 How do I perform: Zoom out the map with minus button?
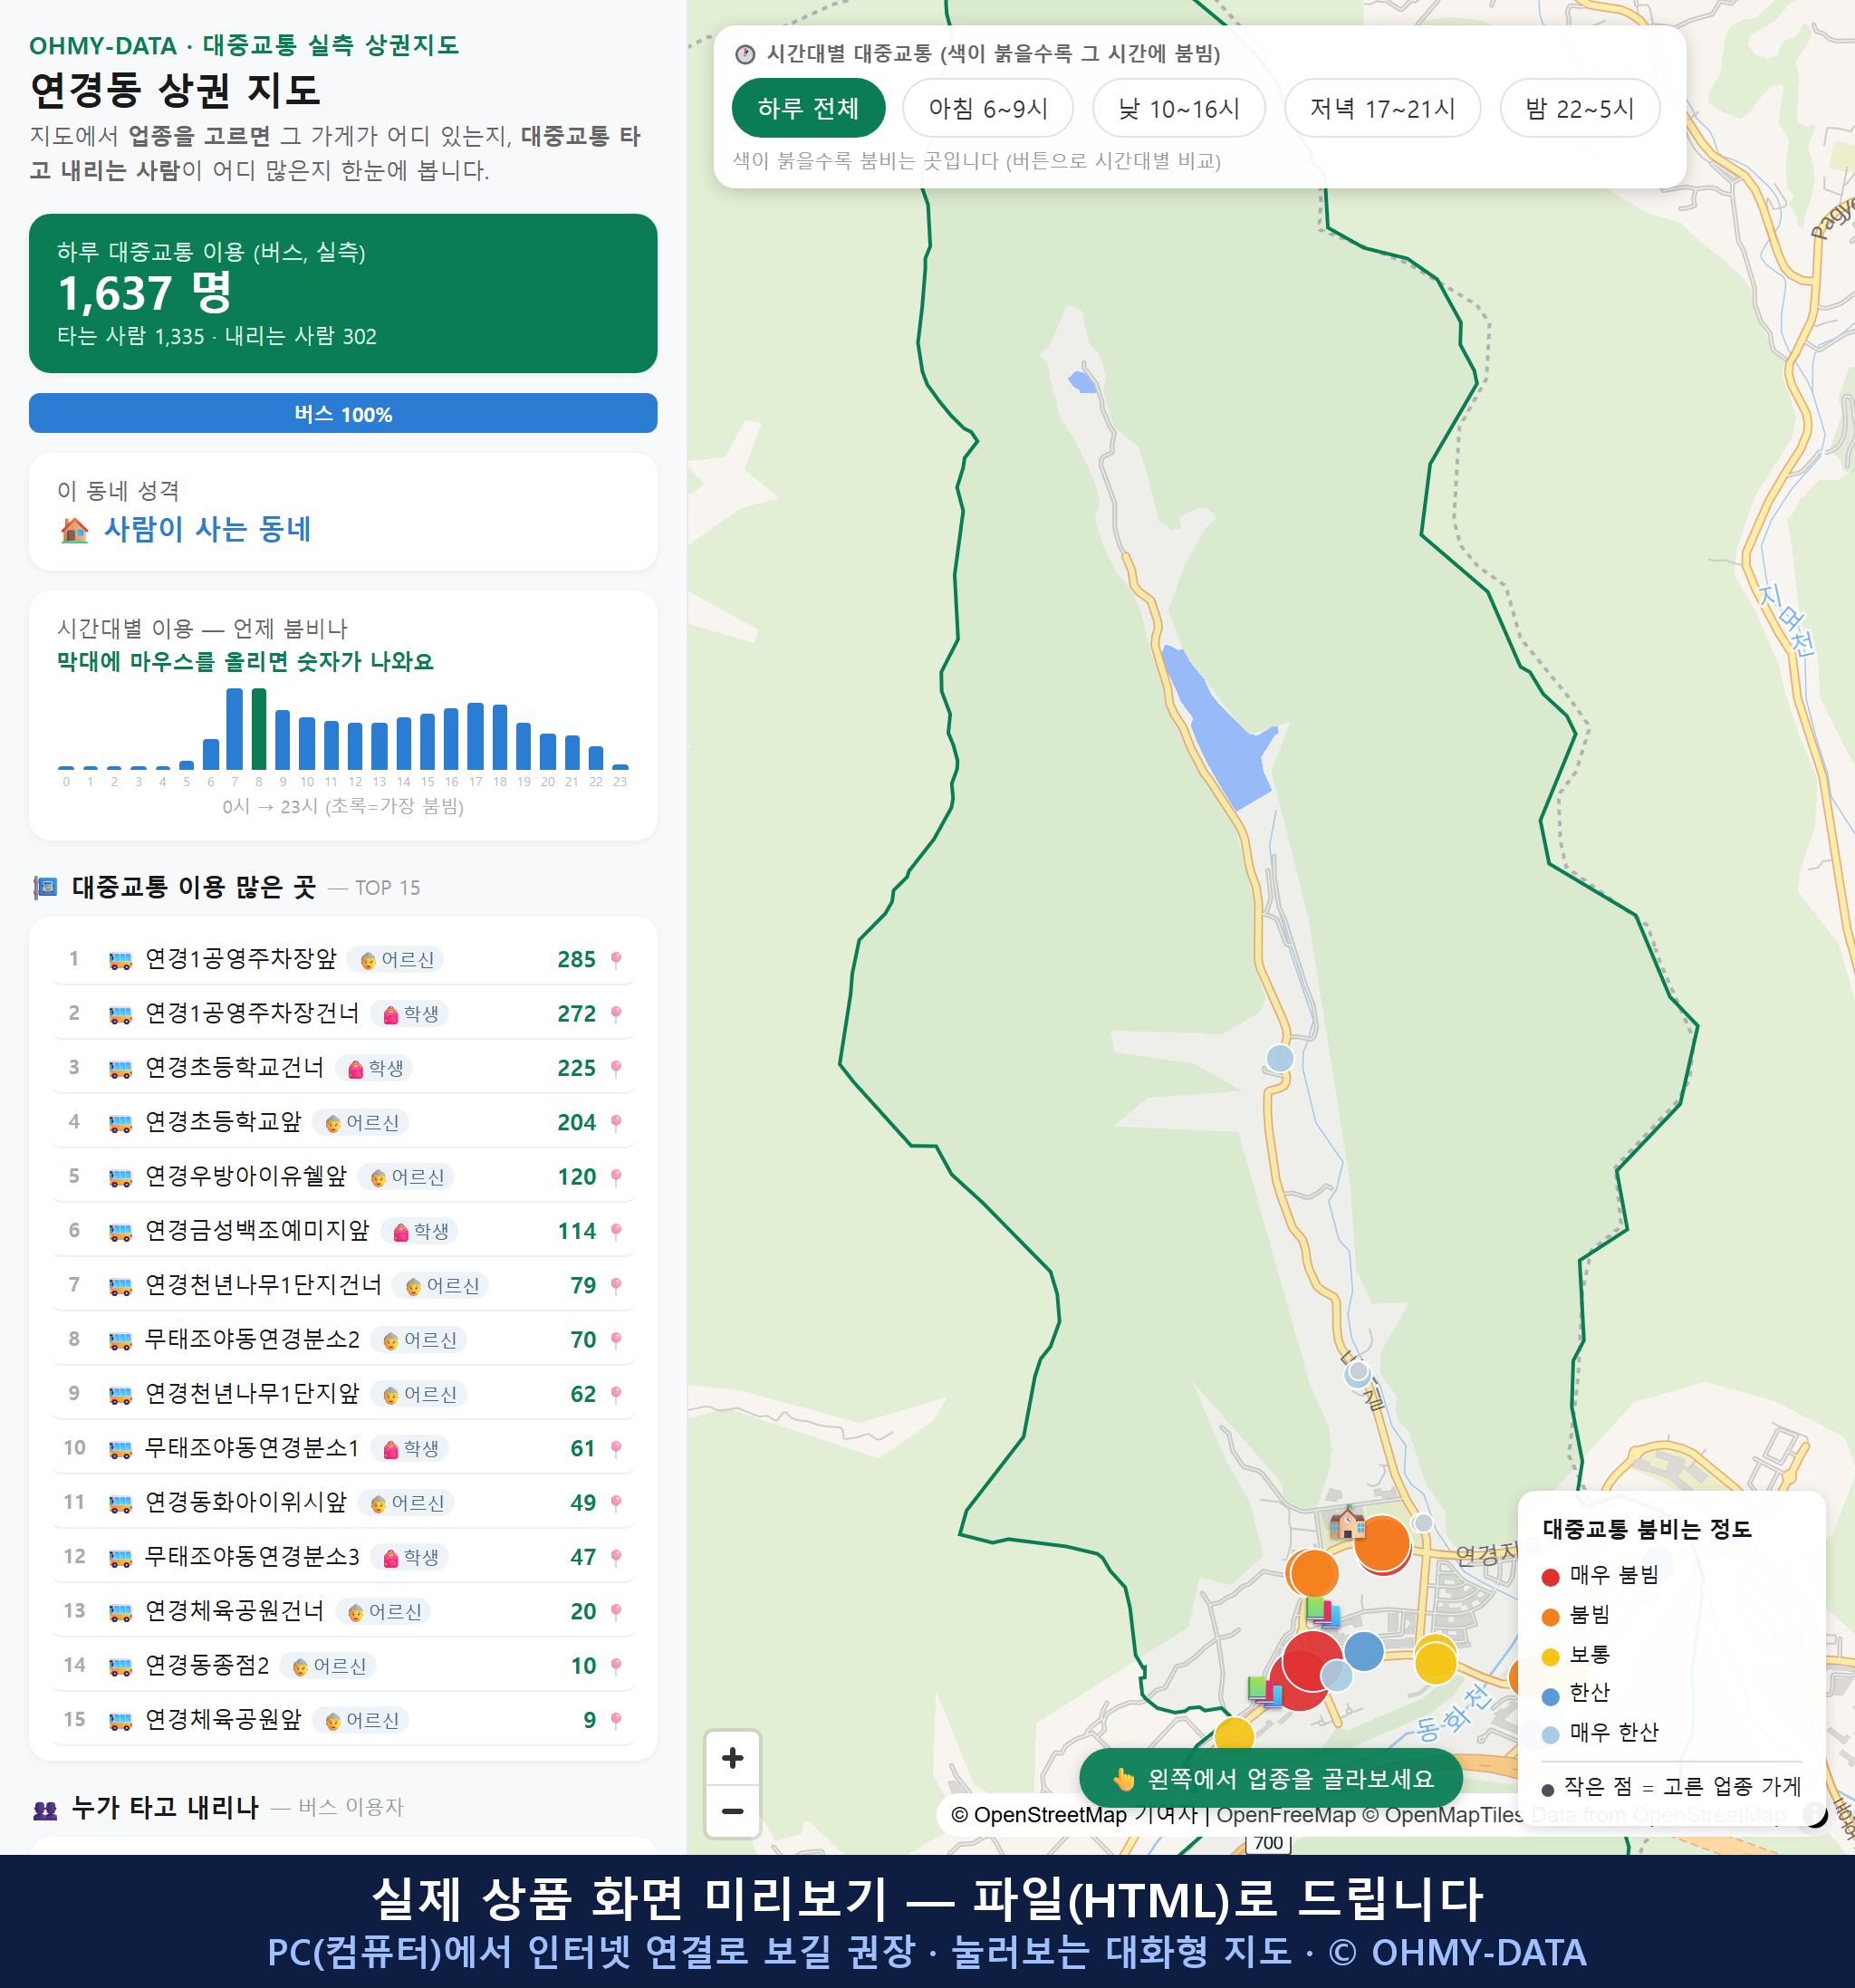click(732, 1811)
